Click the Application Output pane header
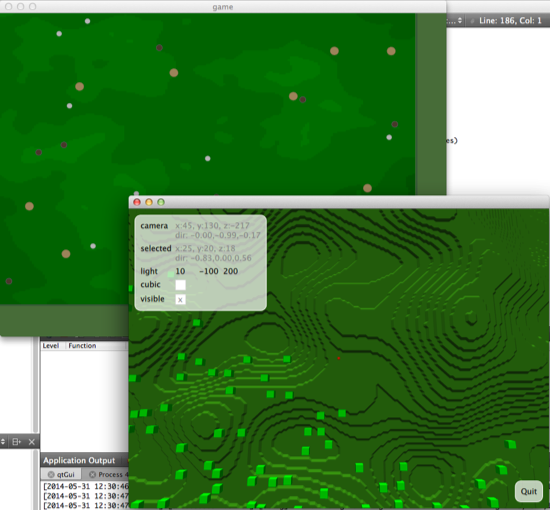 point(79,460)
